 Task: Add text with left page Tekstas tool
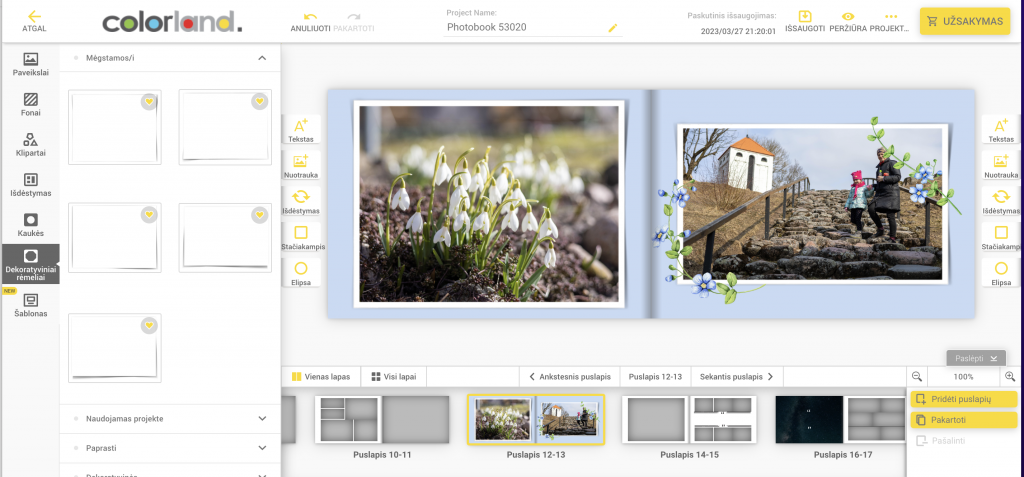[x=300, y=131]
